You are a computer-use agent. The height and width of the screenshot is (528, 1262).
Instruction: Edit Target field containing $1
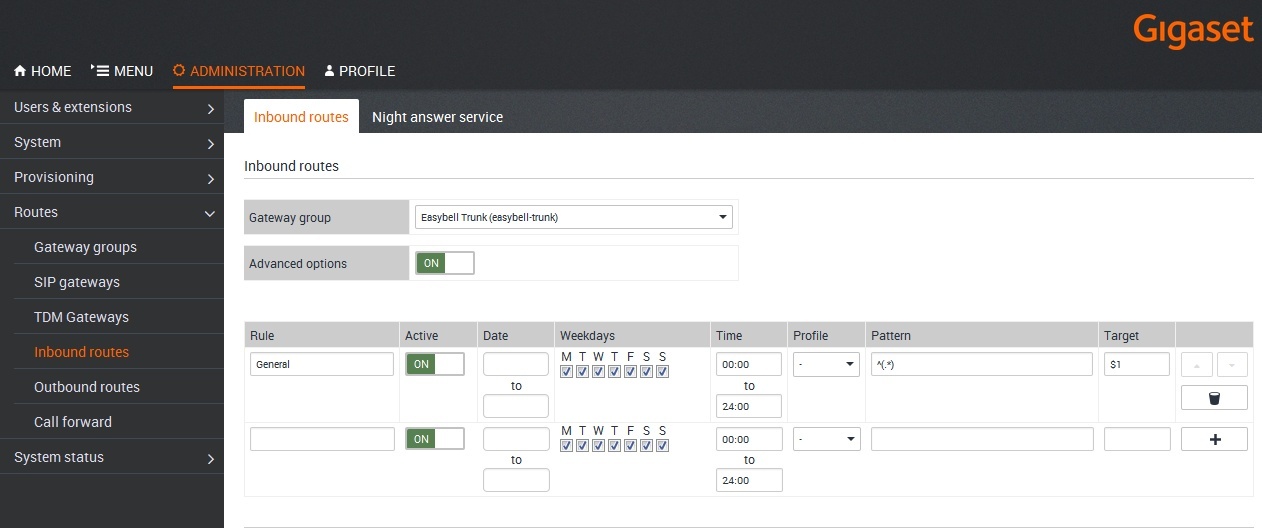(1137, 364)
